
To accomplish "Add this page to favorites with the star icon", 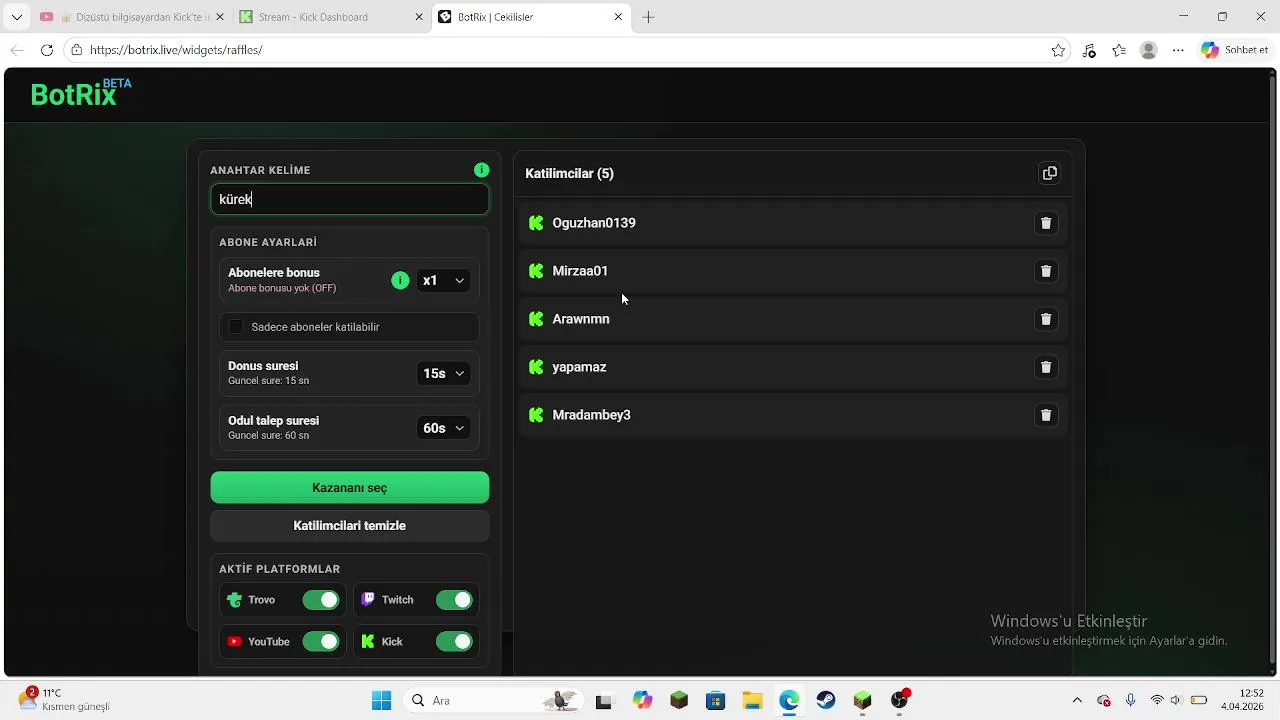I will (1058, 50).
